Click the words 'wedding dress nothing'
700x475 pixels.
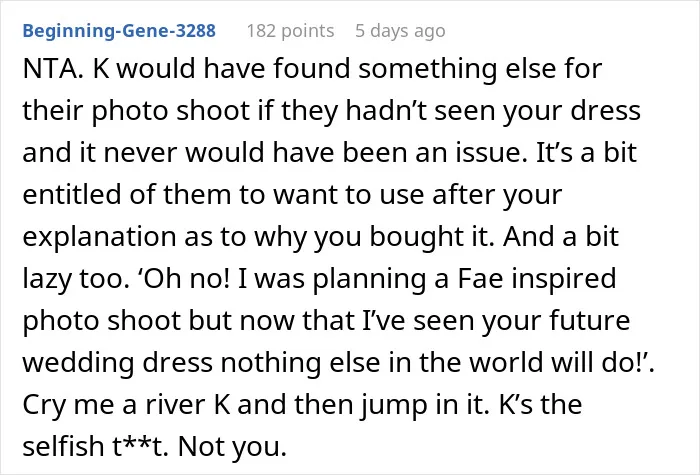[x=171, y=362]
